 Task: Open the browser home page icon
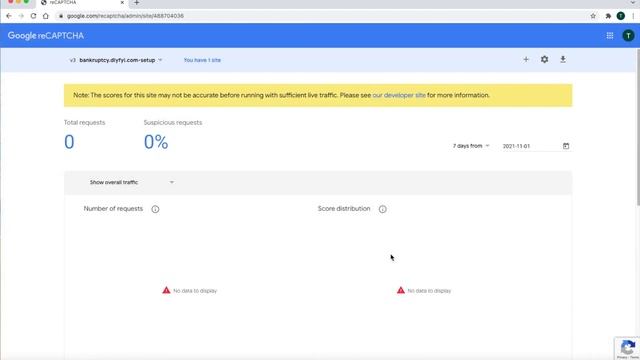coord(46,16)
